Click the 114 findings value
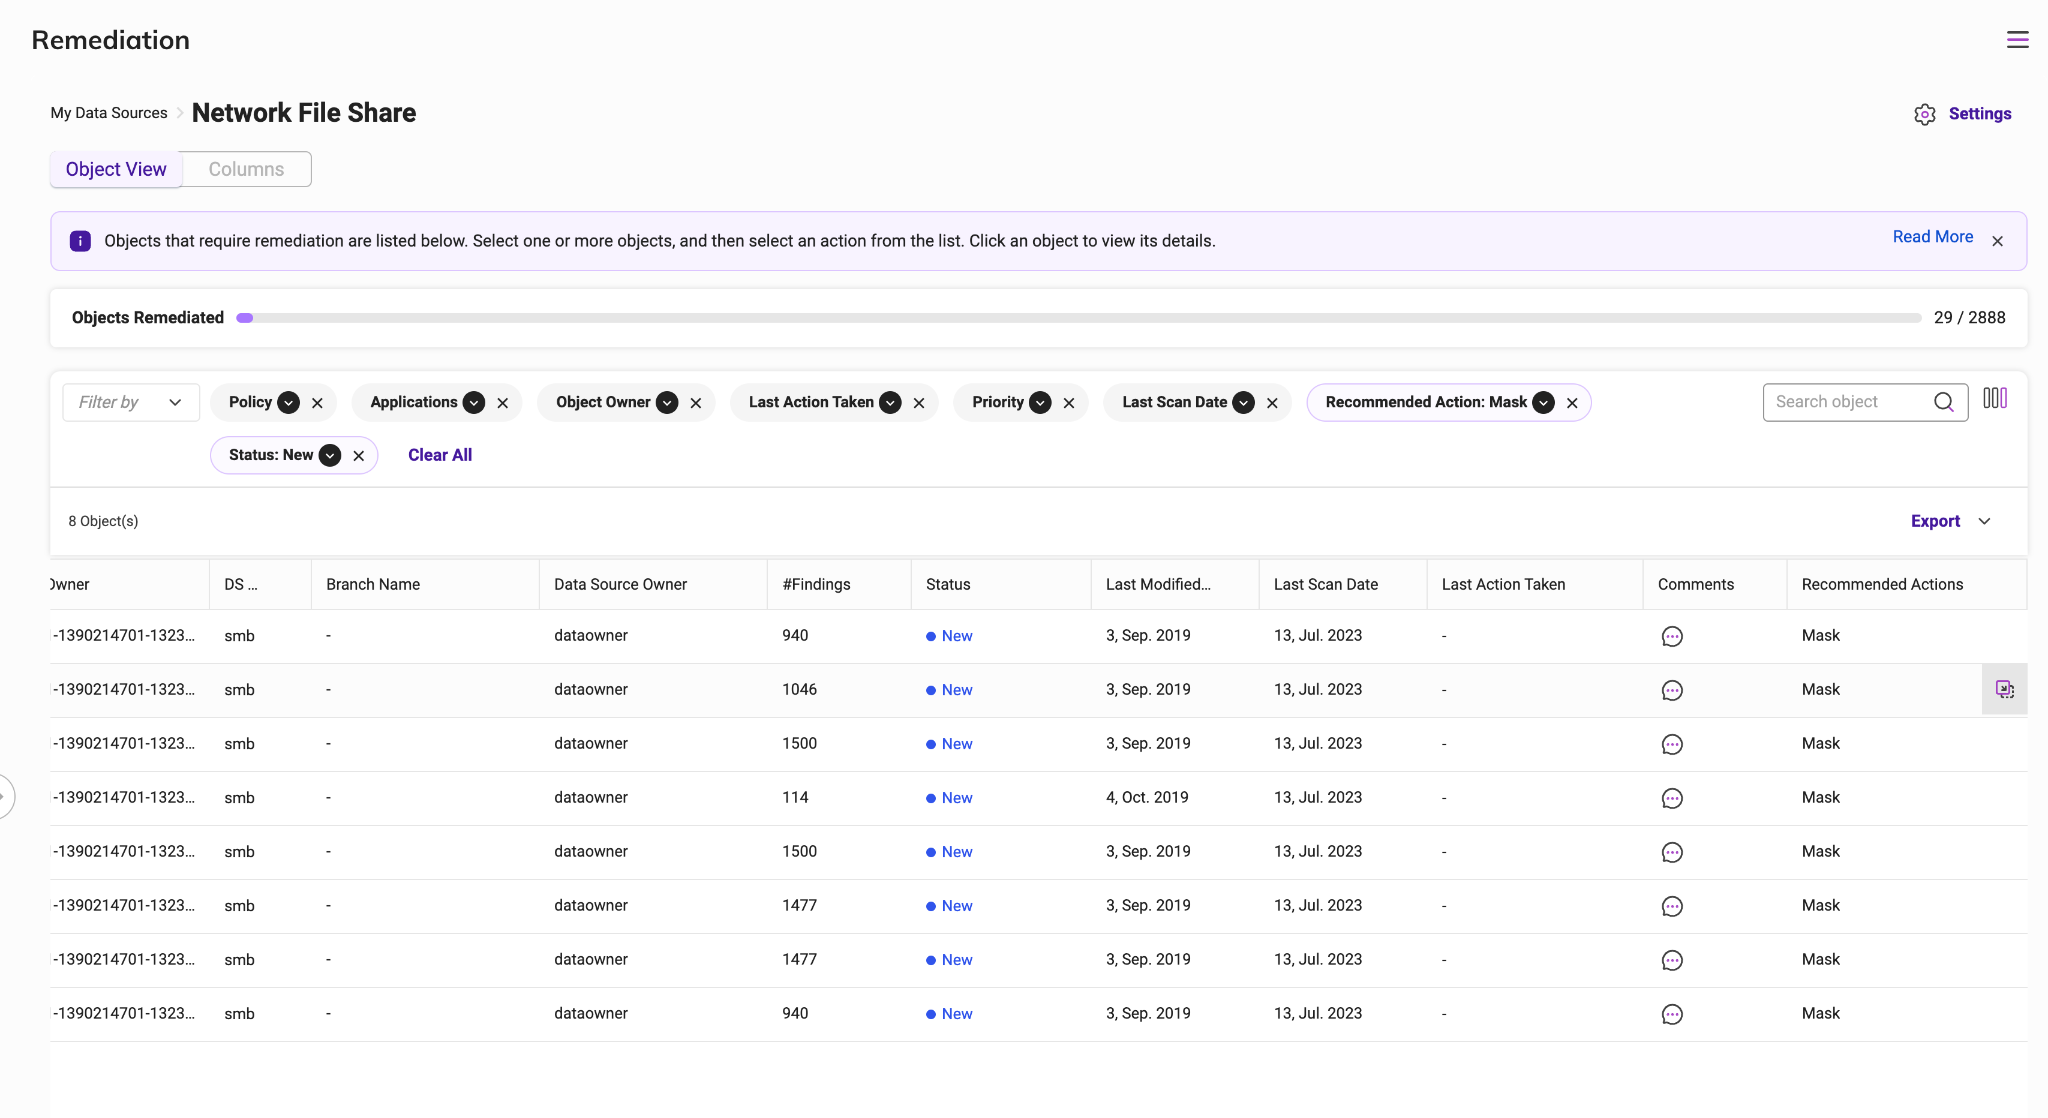Image resolution: width=2048 pixels, height=1118 pixels. 795,798
